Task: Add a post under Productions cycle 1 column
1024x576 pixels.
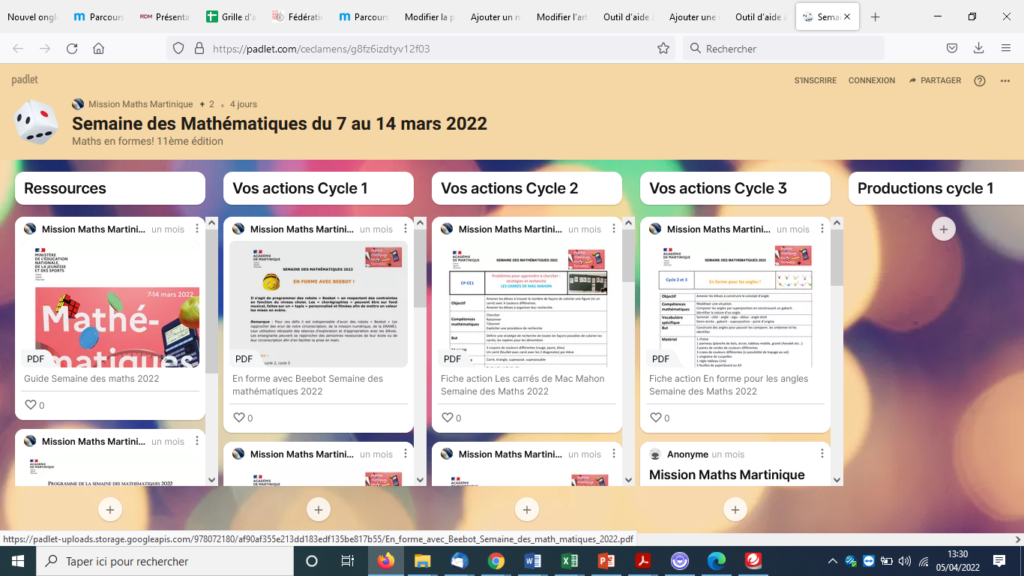Action: [x=943, y=229]
